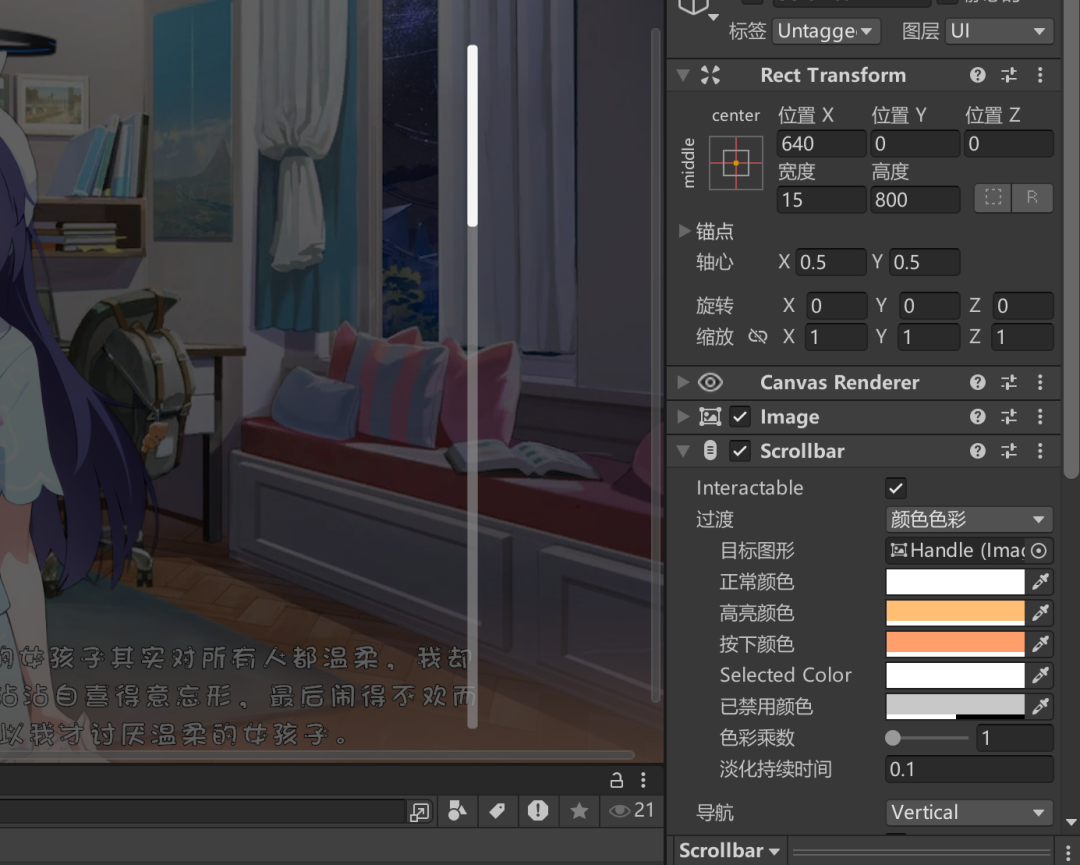Open the Untagged tag dropdown
The width and height of the screenshot is (1080, 865).
pos(826,31)
